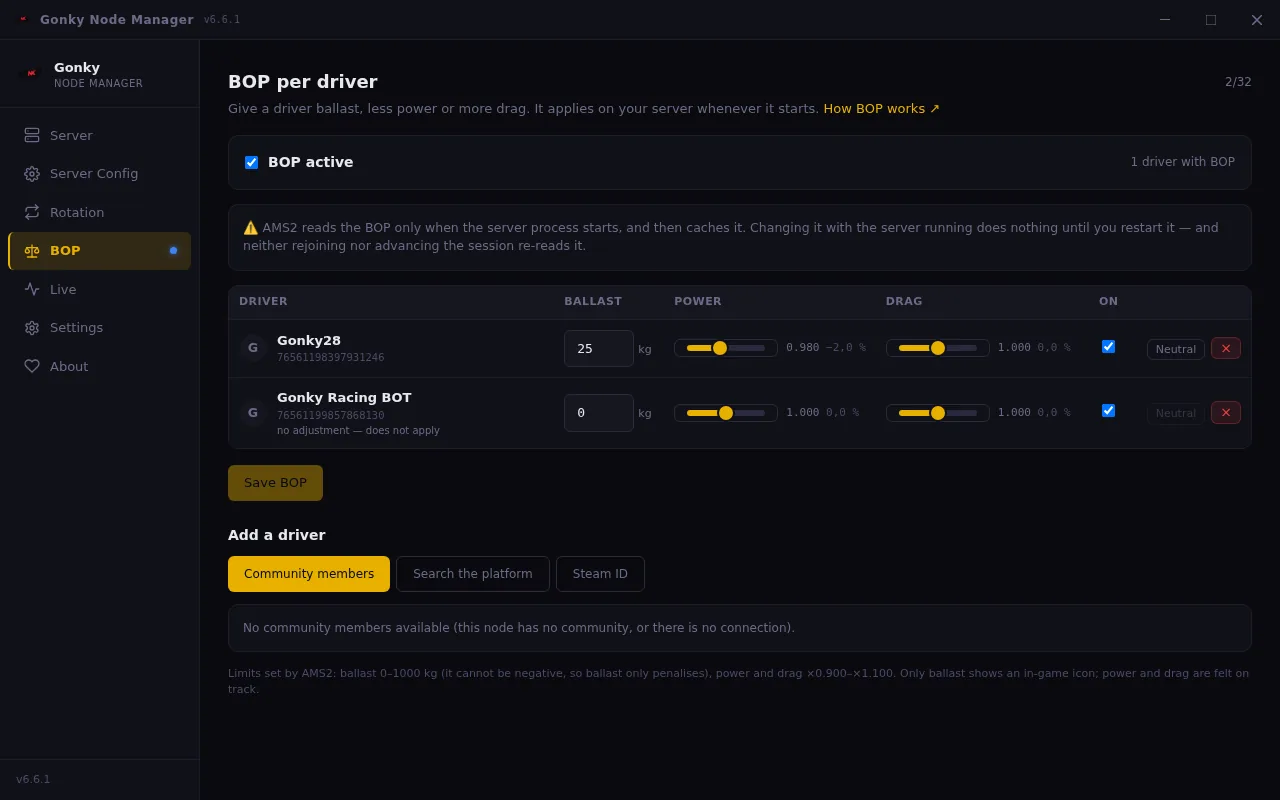Click the '1 driver with BOP' text
1280x800 pixels.
(1183, 162)
